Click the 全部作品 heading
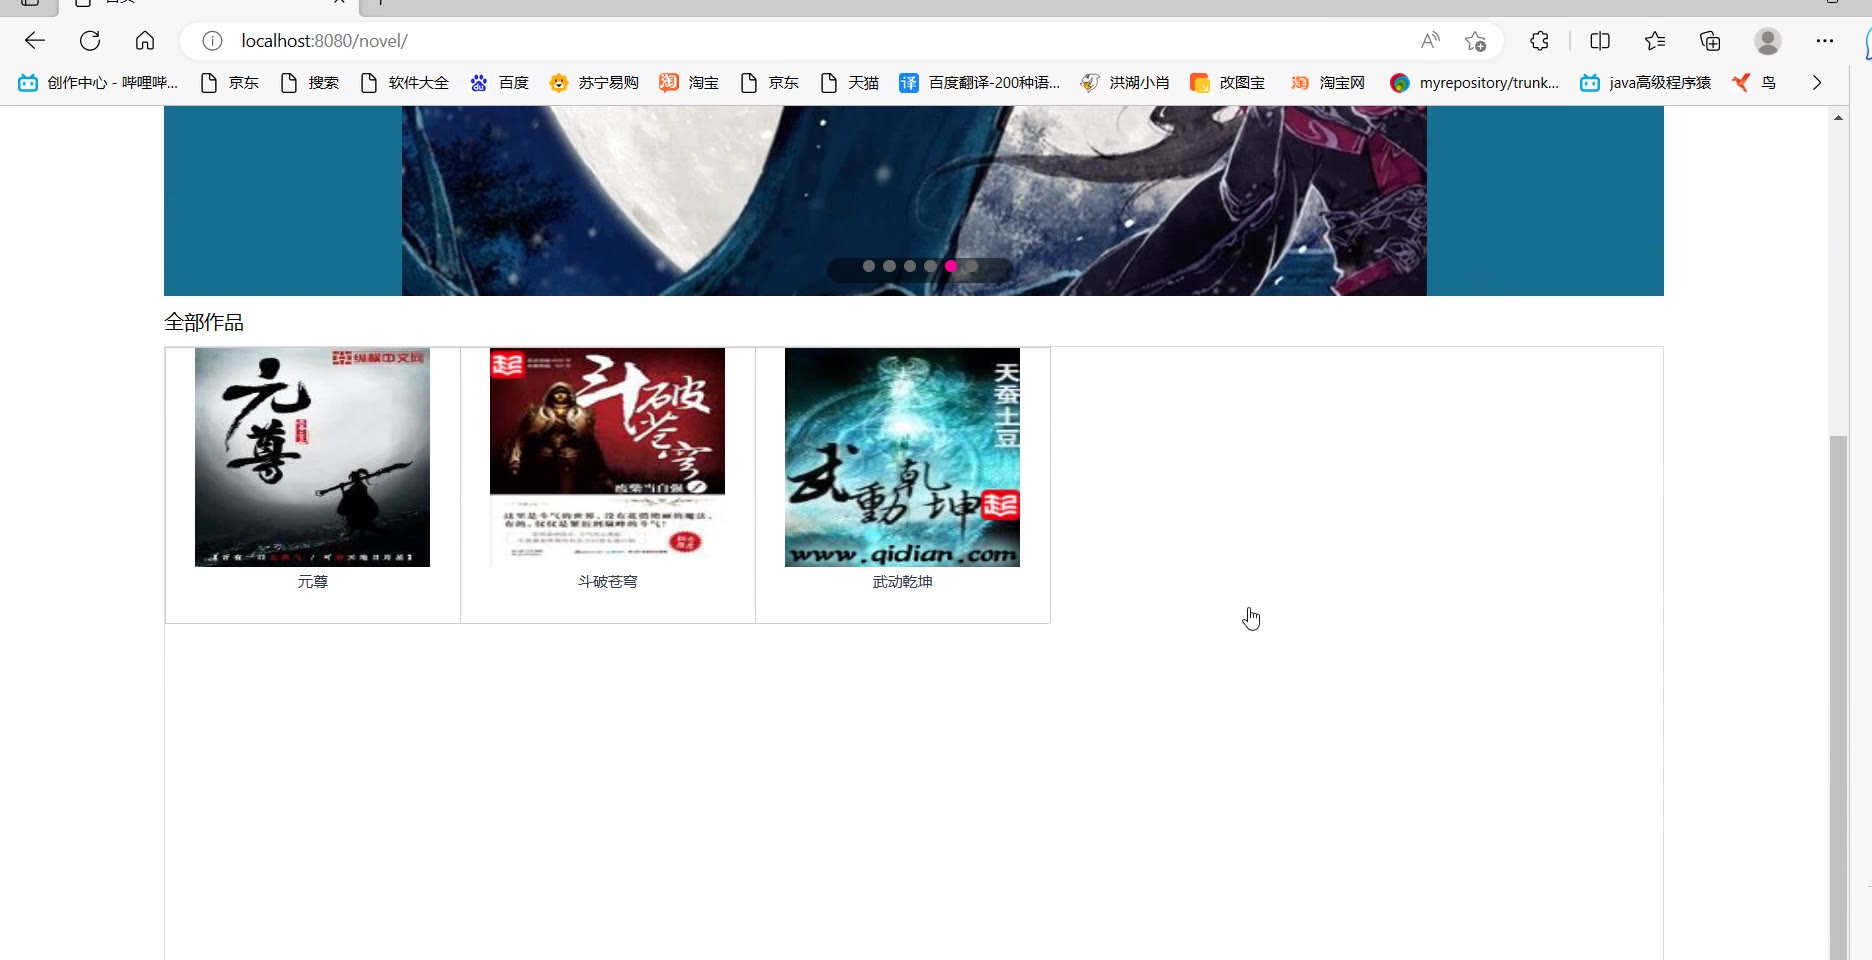Image resolution: width=1872 pixels, height=960 pixels. click(204, 322)
